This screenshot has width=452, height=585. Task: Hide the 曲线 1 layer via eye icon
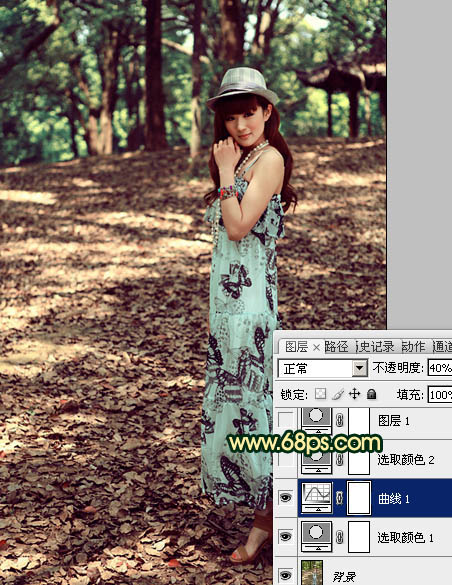(x=286, y=497)
